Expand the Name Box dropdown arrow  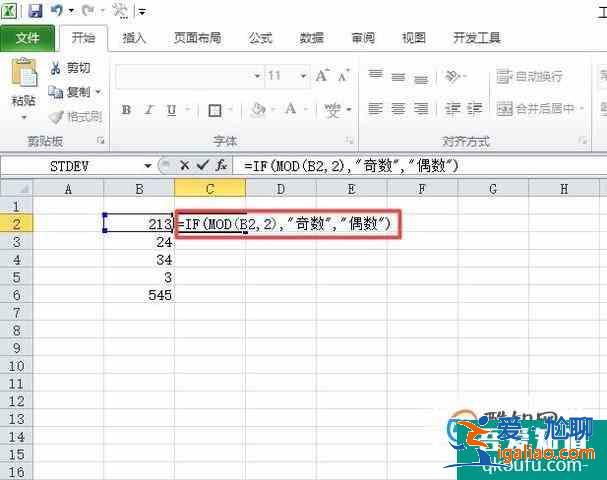point(149,165)
